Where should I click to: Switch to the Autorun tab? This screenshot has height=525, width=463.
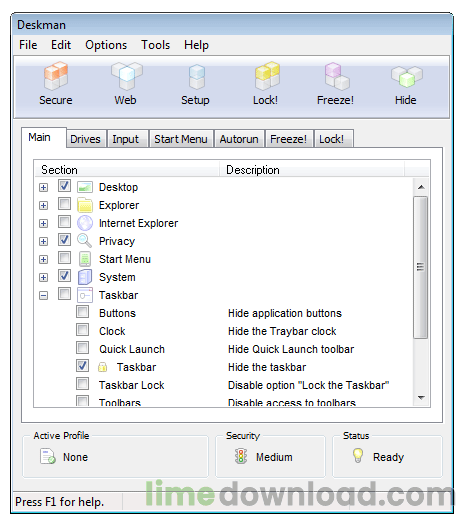[x=239, y=139]
